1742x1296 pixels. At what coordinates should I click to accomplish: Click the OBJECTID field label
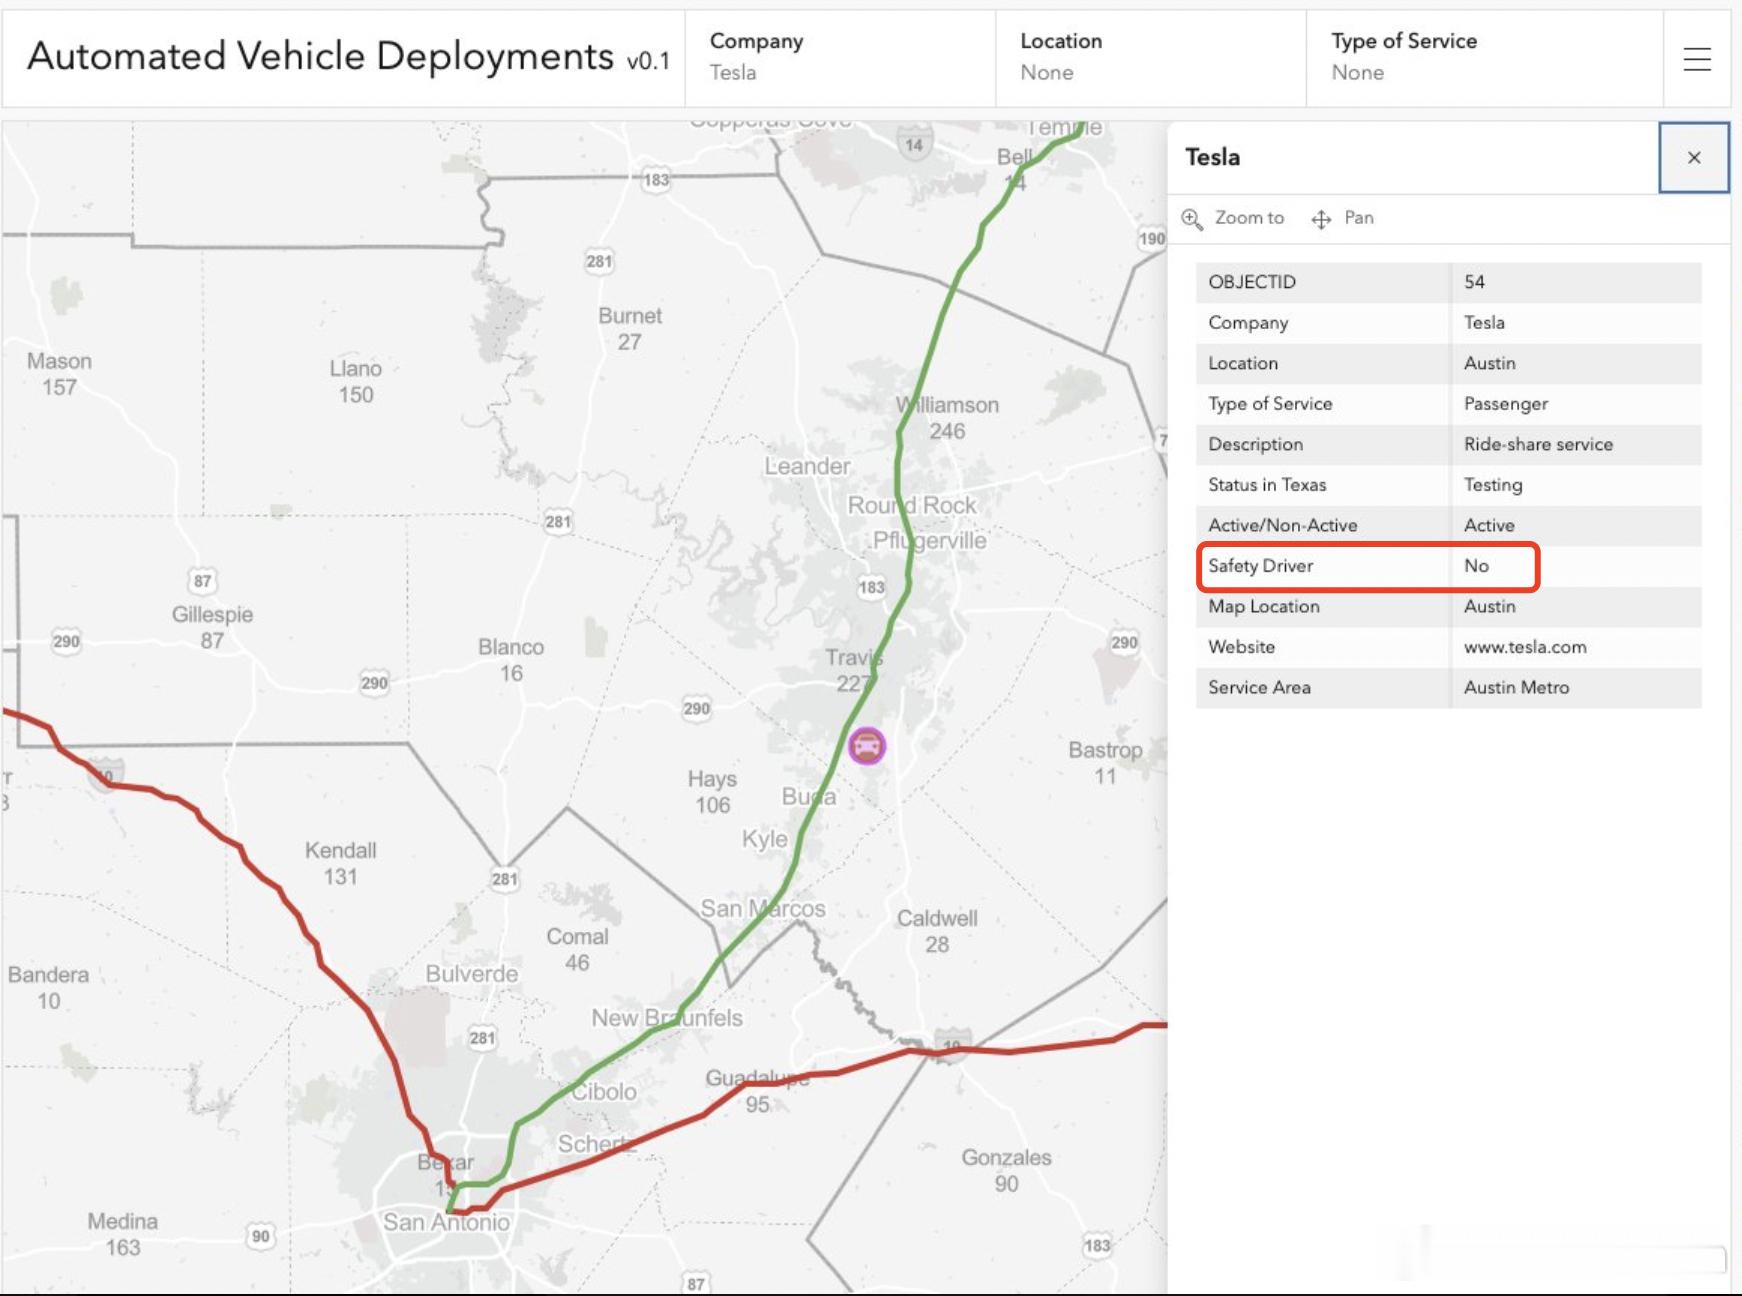pos(1252,282)
